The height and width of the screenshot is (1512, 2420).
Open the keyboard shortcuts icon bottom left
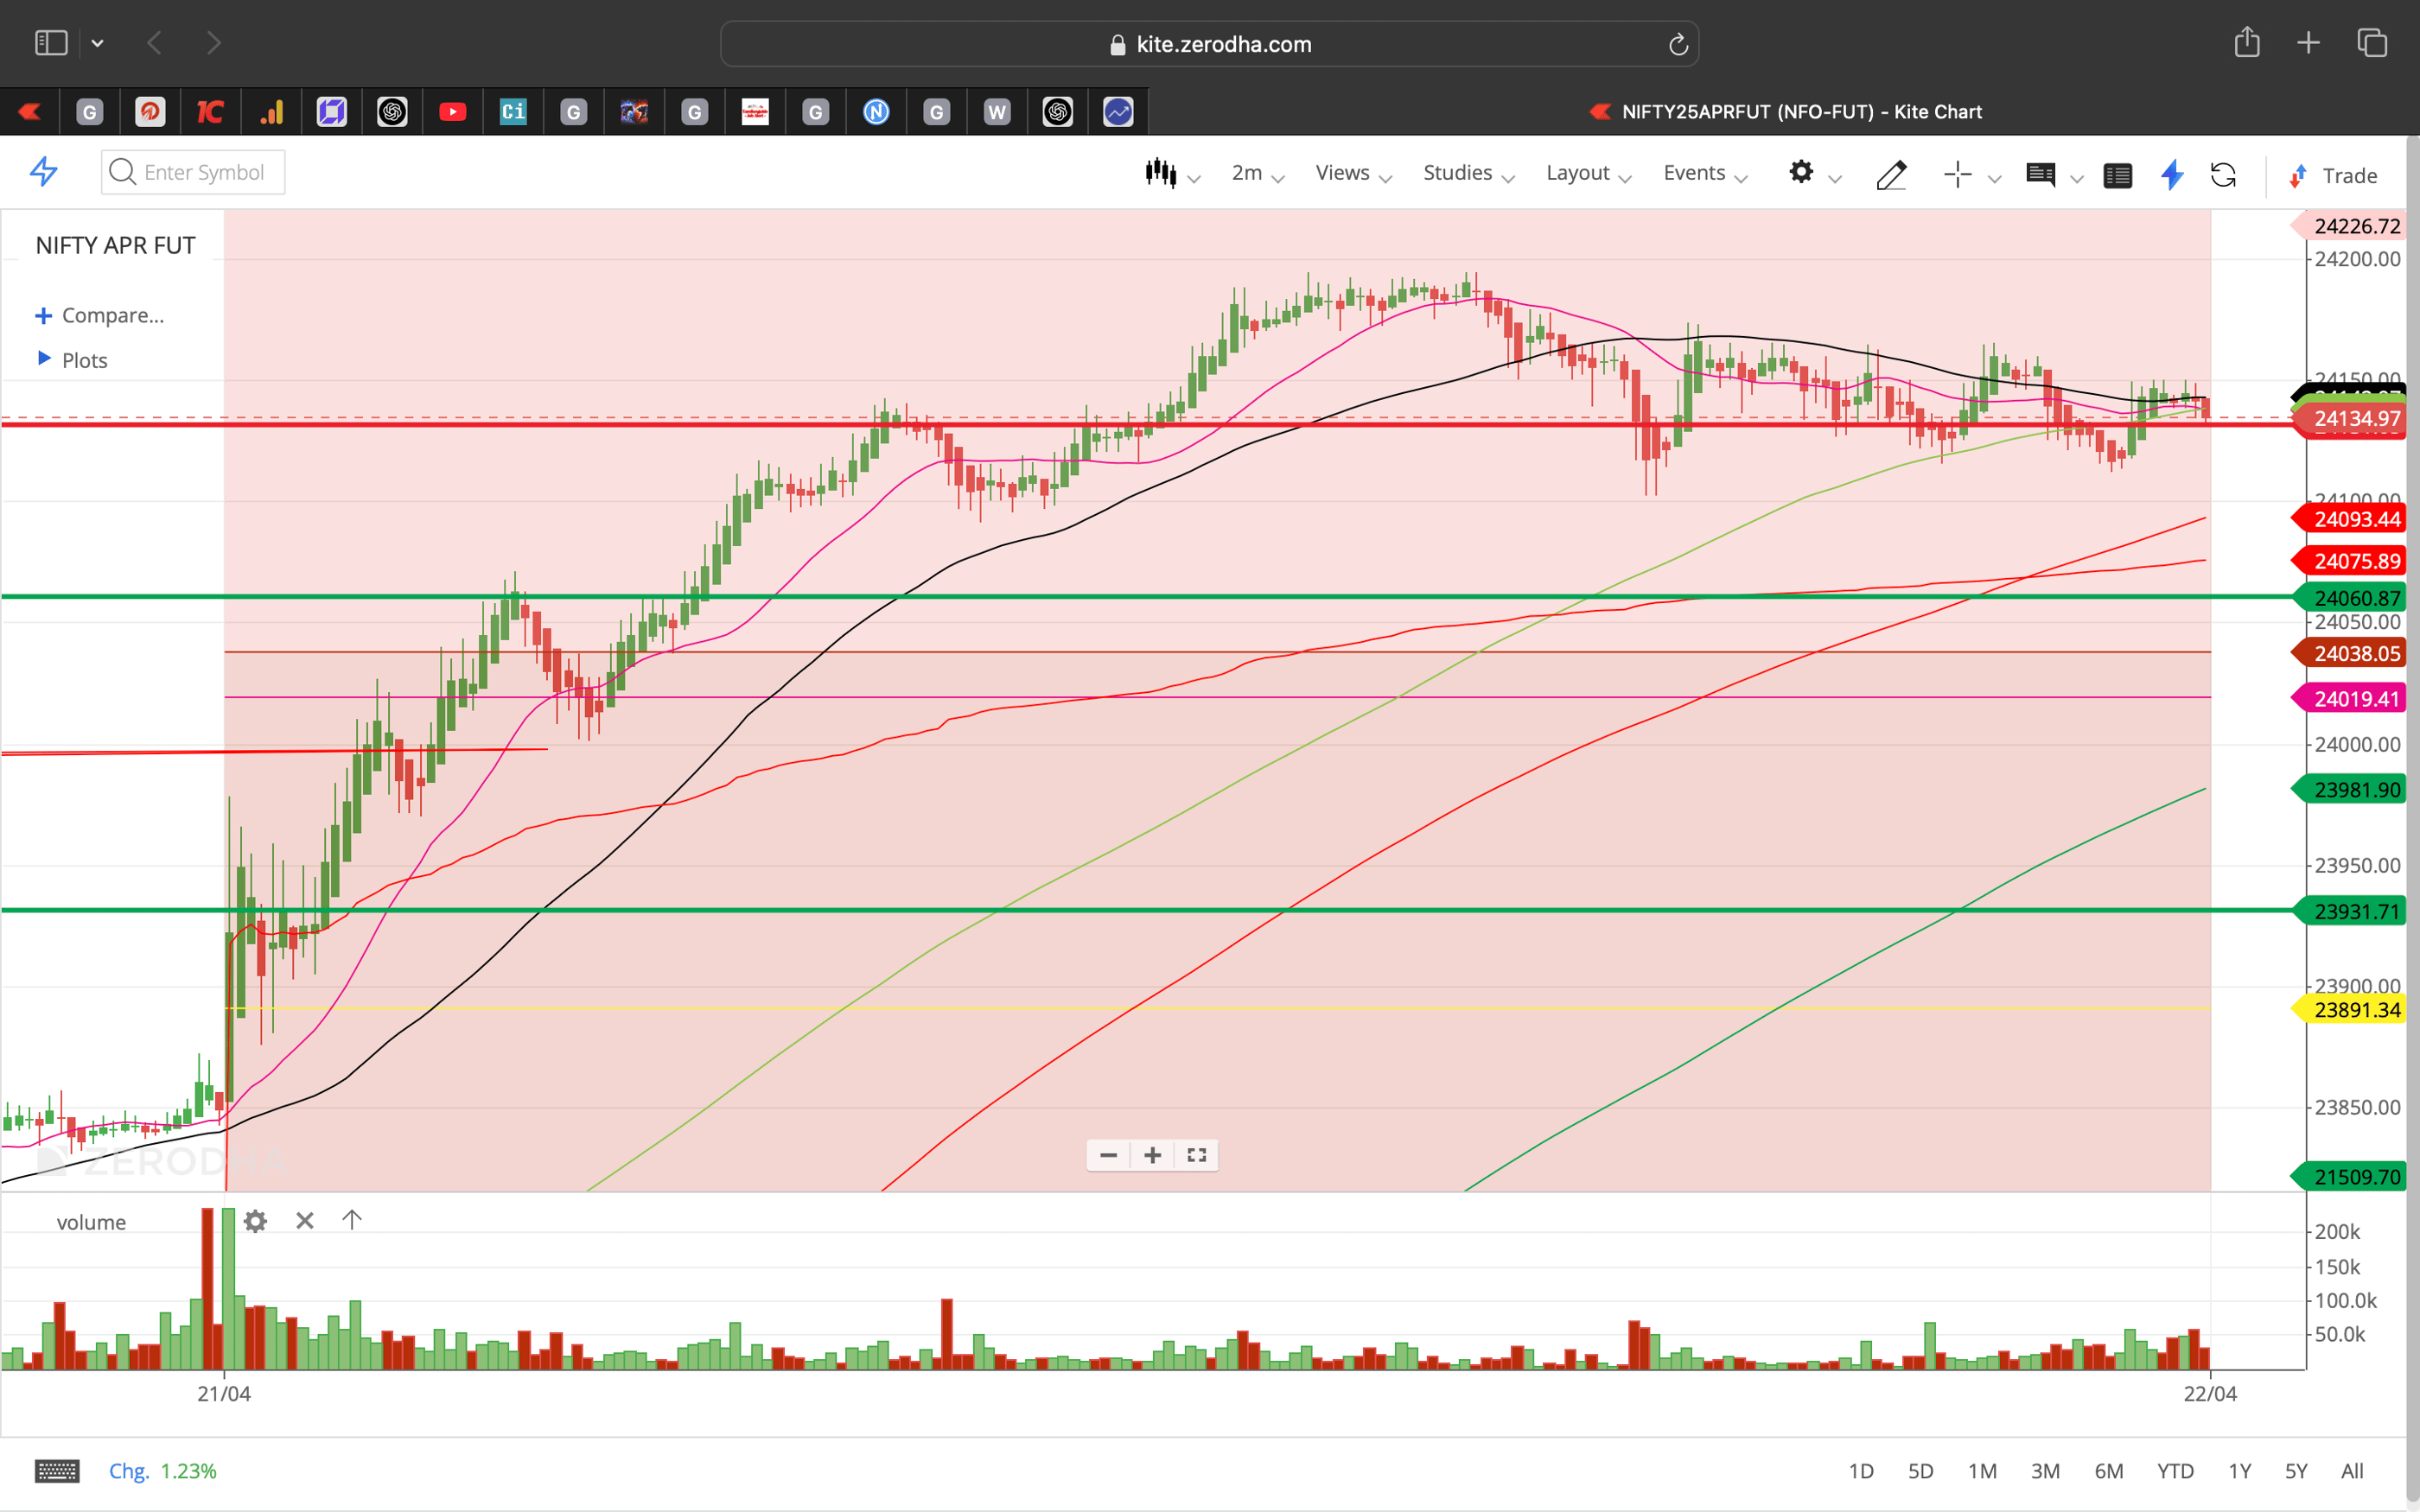coord(57,1470)
